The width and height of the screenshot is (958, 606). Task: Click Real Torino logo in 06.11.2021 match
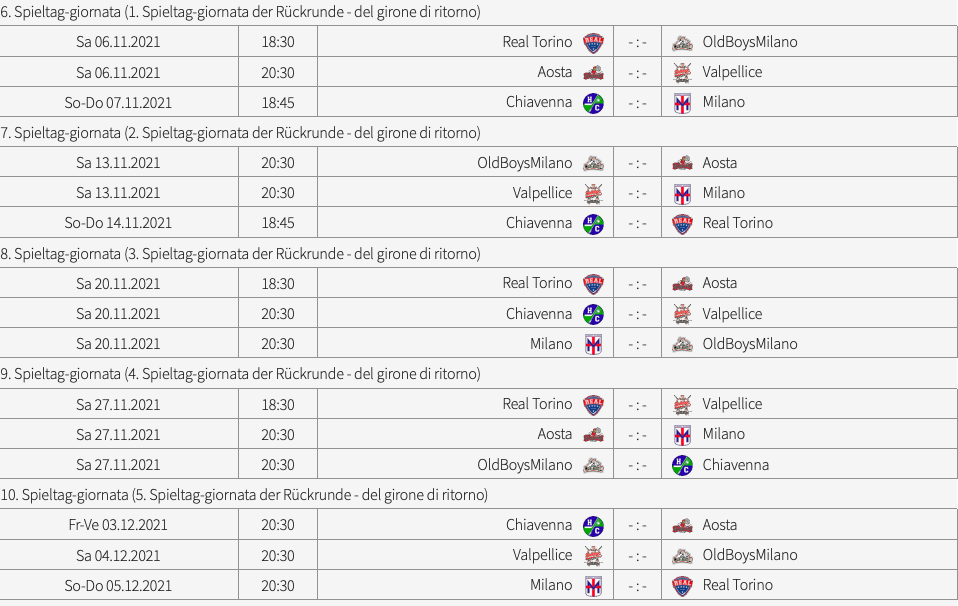coord(593,42)
